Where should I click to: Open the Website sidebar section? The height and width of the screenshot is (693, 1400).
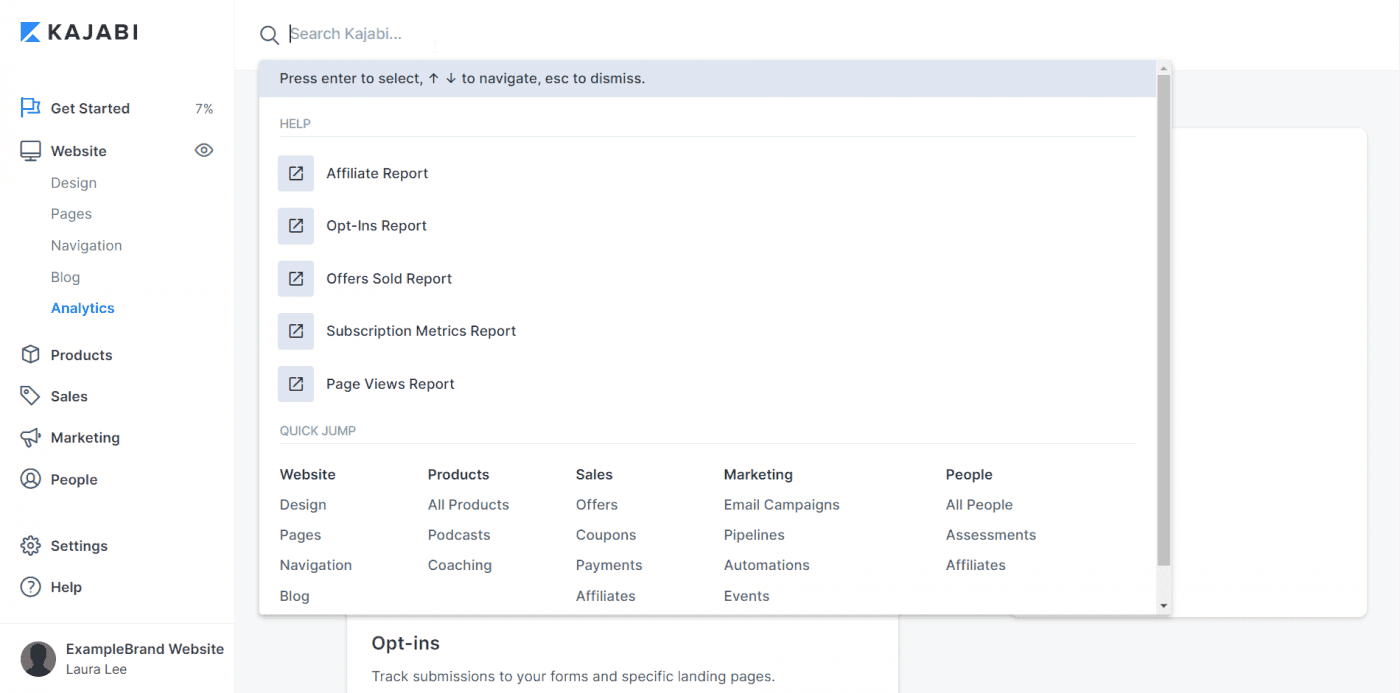point(78,151)
